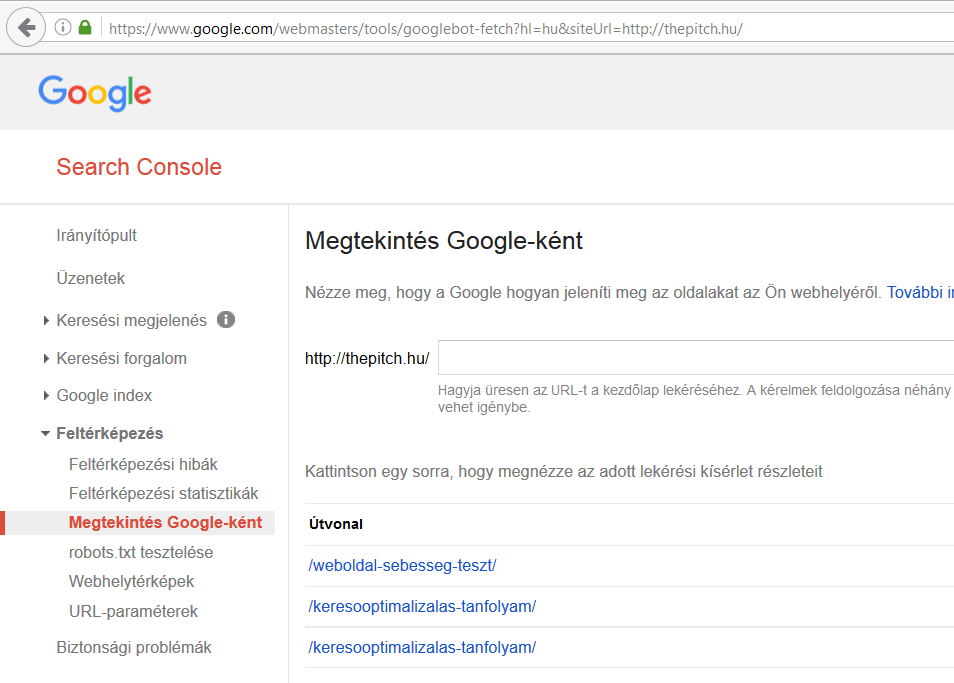Open Irányítópult in the sidebar

tap(96, 235)
